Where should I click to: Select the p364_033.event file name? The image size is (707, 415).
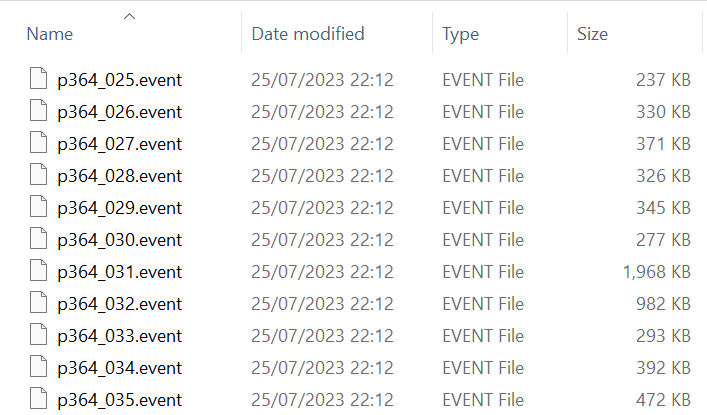[x=119, y=336]
